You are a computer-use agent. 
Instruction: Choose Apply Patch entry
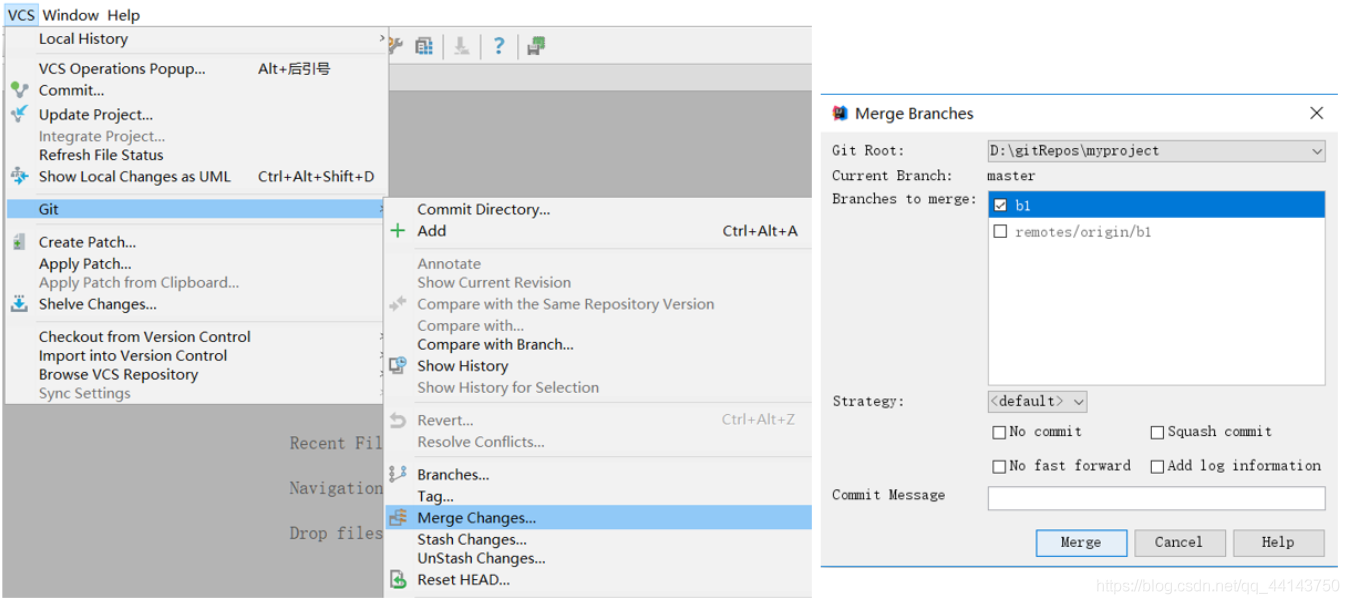tap(85, 264)
